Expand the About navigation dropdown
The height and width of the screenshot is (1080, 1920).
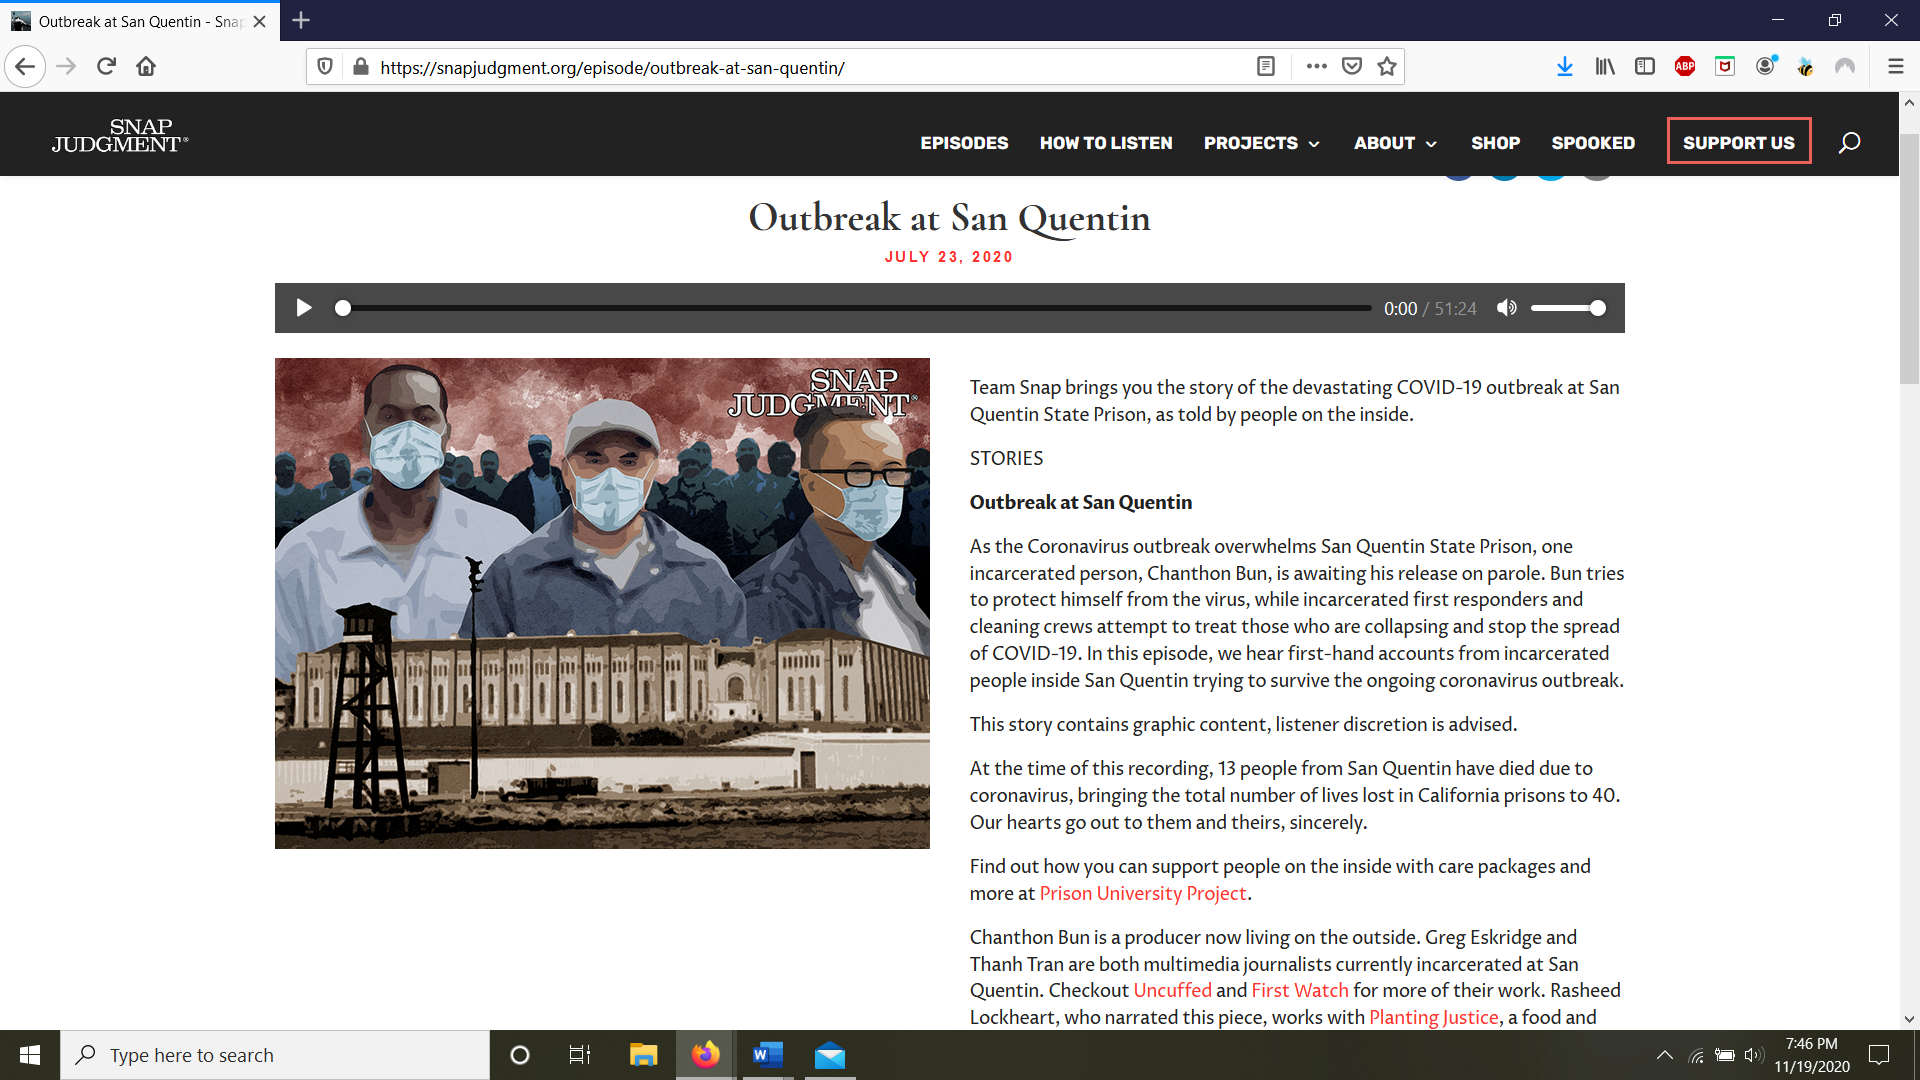click(1395, 143)
